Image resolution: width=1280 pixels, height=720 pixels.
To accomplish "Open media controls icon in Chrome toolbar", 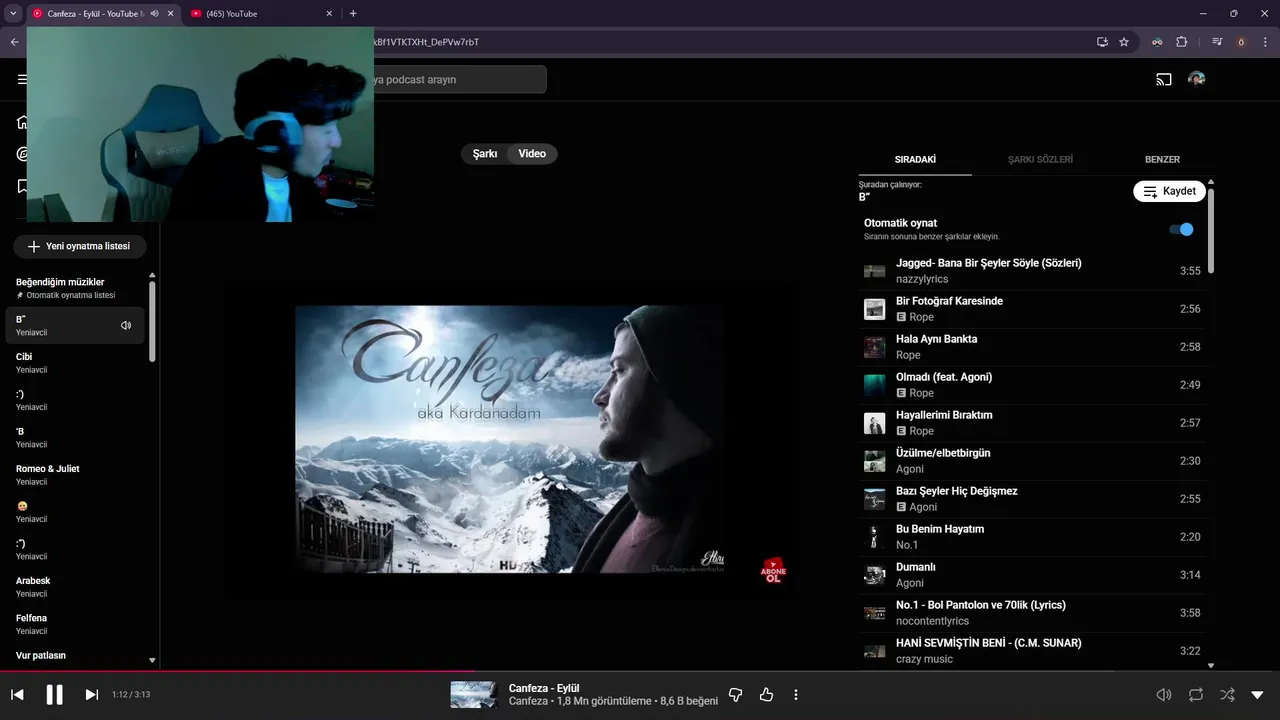I will click(x=1217, y=42).
